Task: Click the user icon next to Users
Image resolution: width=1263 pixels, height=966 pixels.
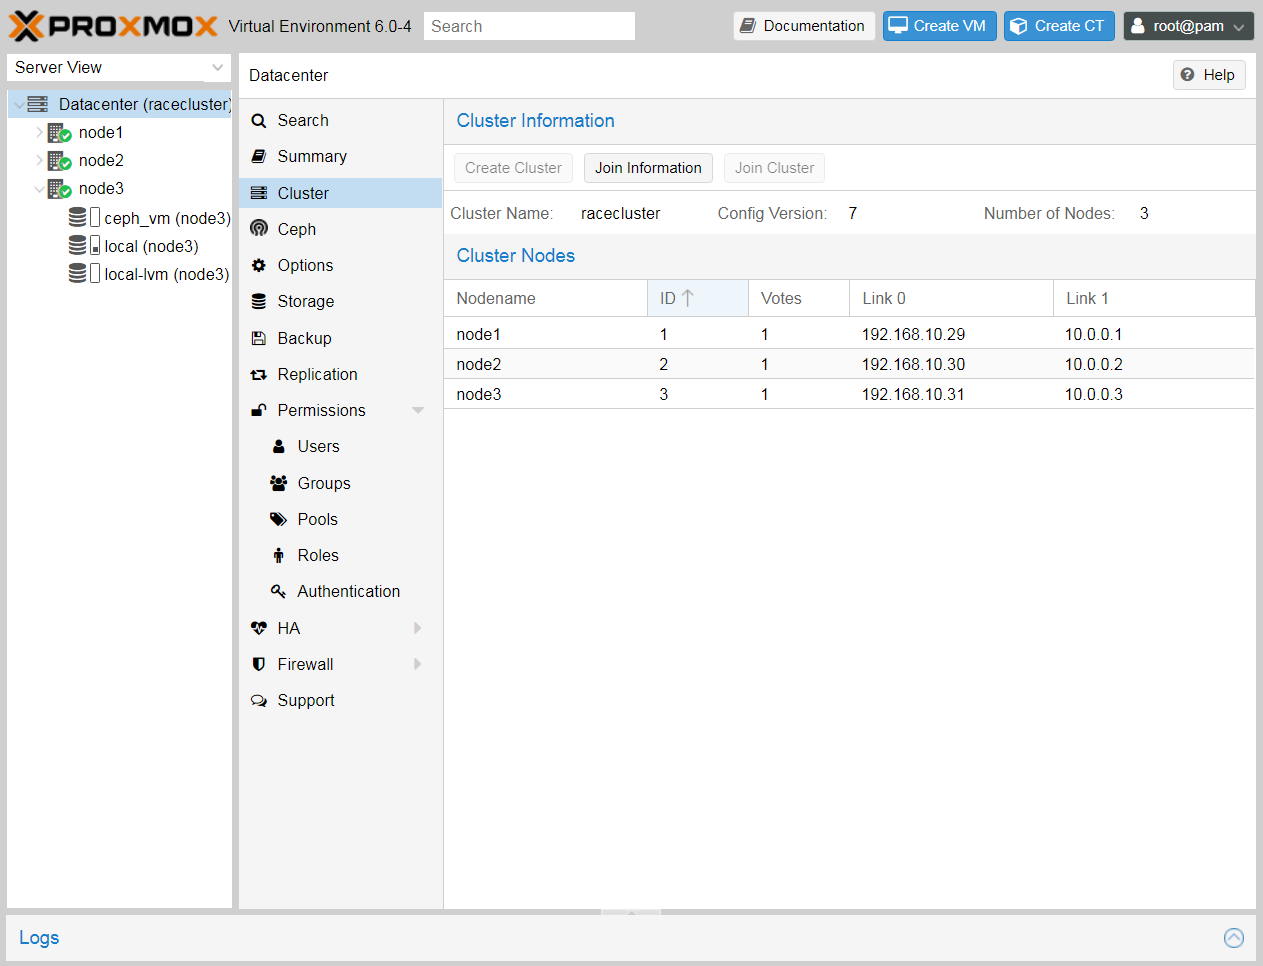Action: [x=279, y=446]
